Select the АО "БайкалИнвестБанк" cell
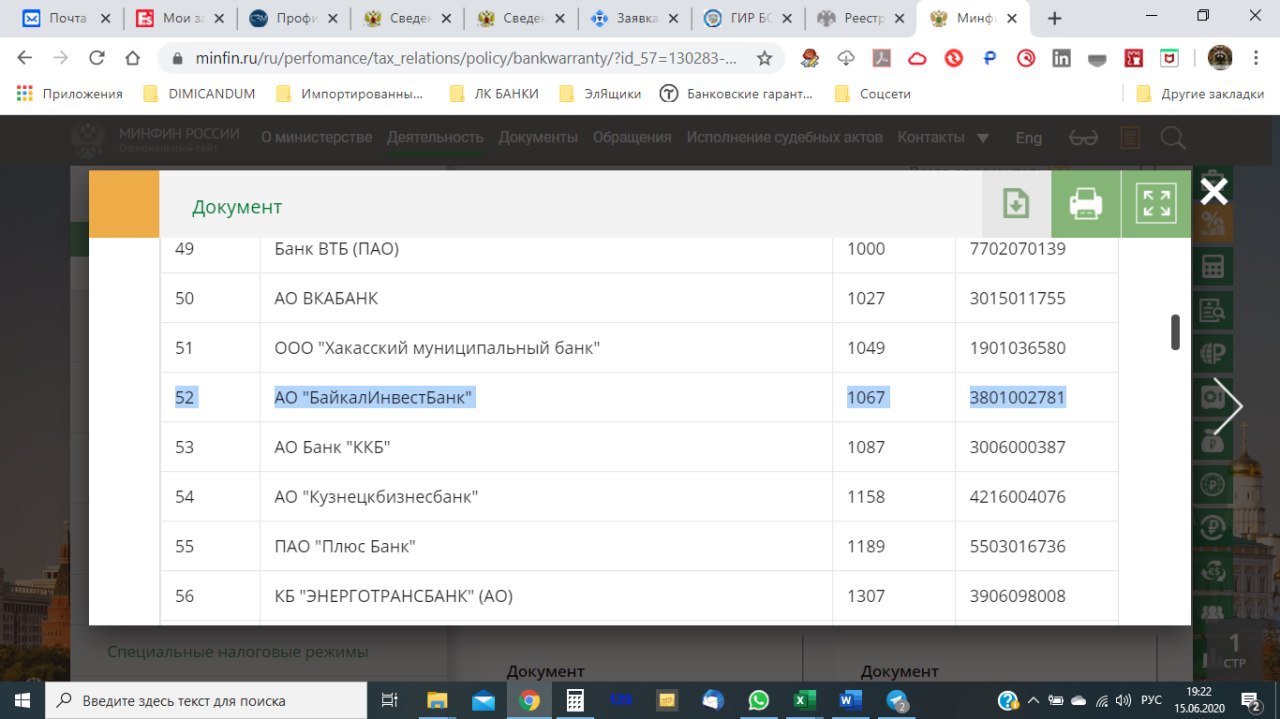The height and width of the screenshot is (719, 1280). tap(546, 397)
